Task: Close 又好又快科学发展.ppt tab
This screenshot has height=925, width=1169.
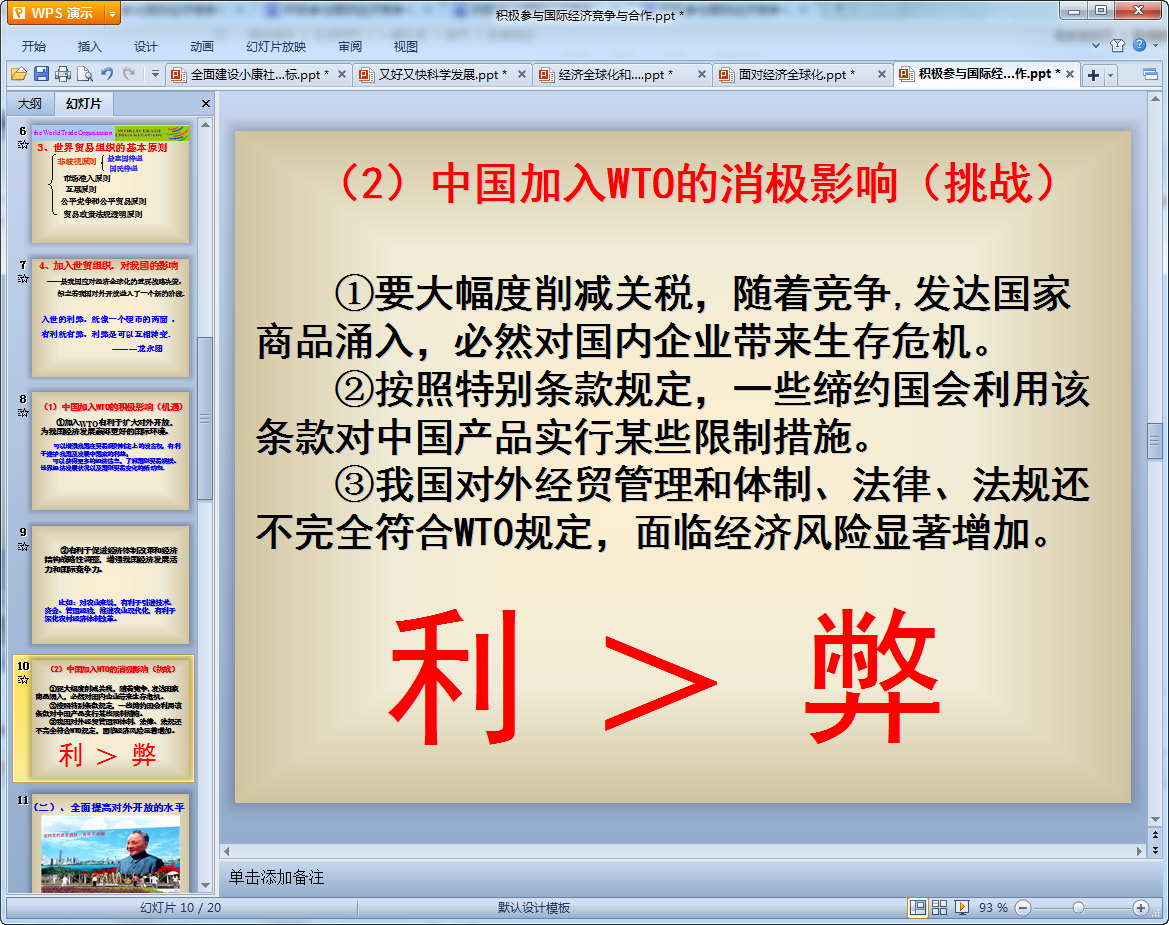Action: tap(522, 74)
